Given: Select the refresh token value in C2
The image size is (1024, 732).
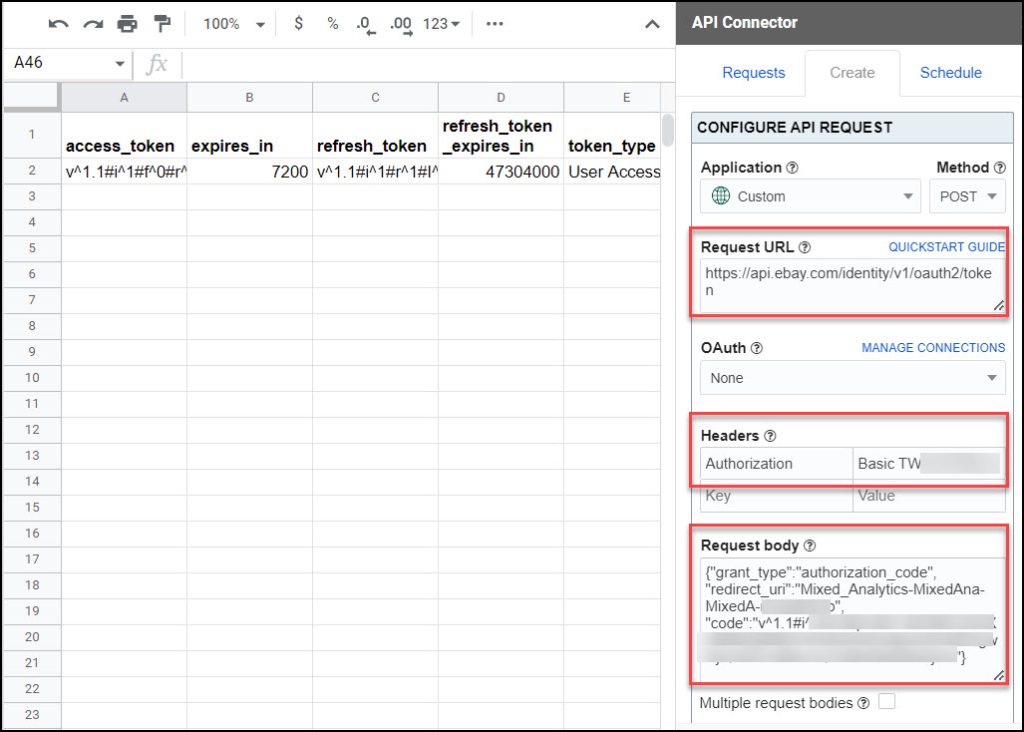Looking at the screenshot, I should [375, 172].
